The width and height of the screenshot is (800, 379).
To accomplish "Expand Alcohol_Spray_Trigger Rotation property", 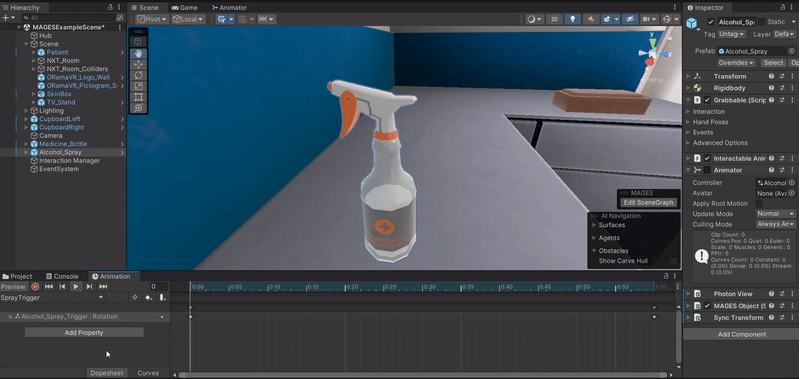I will coord(11,317).
